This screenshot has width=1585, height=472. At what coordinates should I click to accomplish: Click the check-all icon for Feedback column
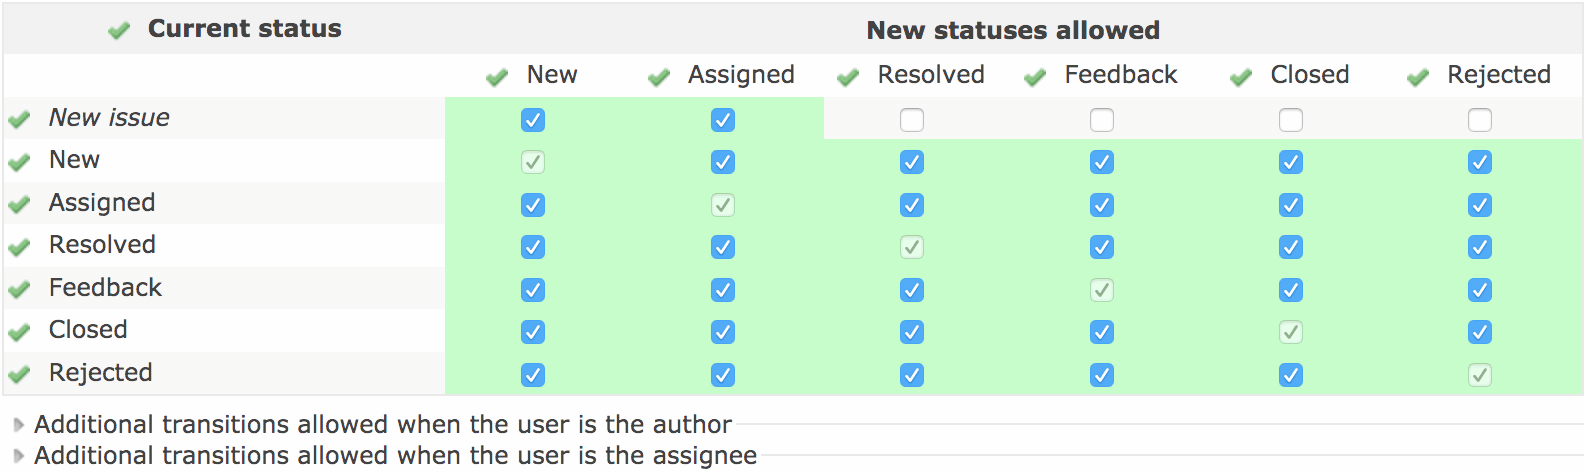(x=1035, y=77)
